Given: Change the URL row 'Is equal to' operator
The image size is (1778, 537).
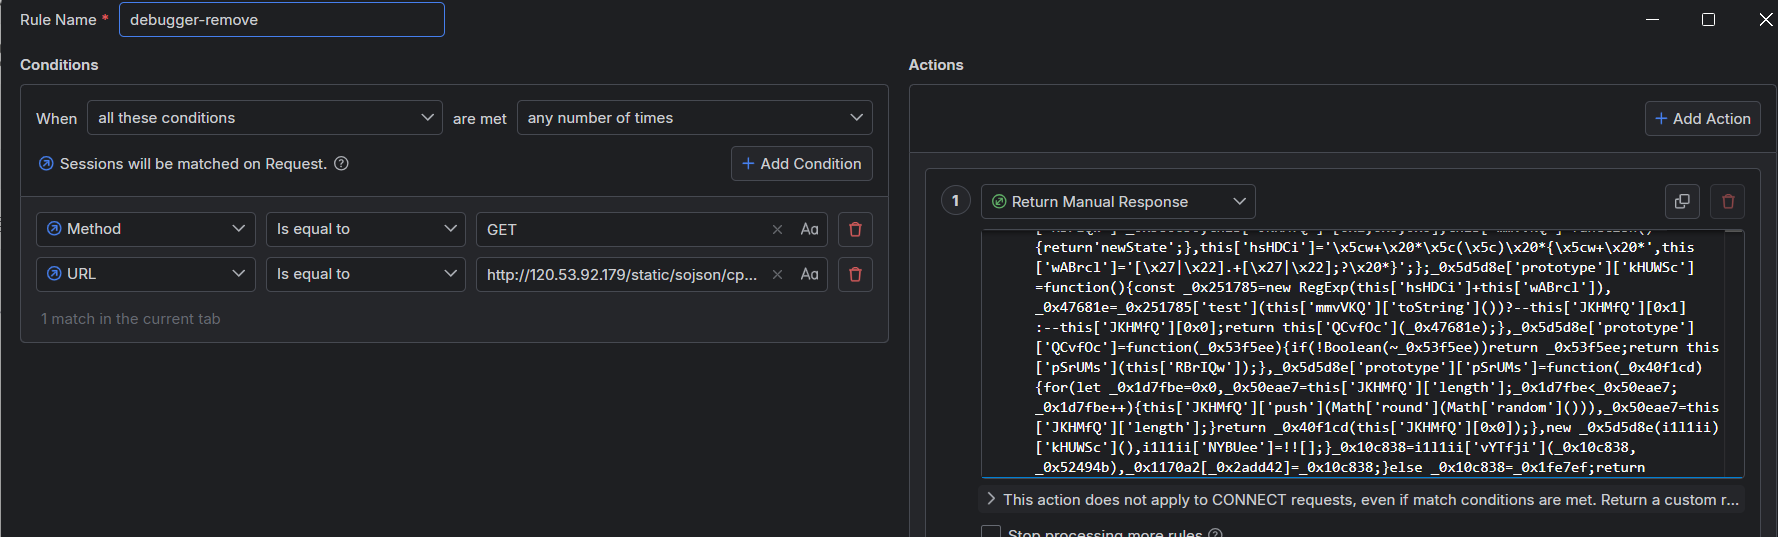Looking at the screenshot, I should [x=365, y=274].
